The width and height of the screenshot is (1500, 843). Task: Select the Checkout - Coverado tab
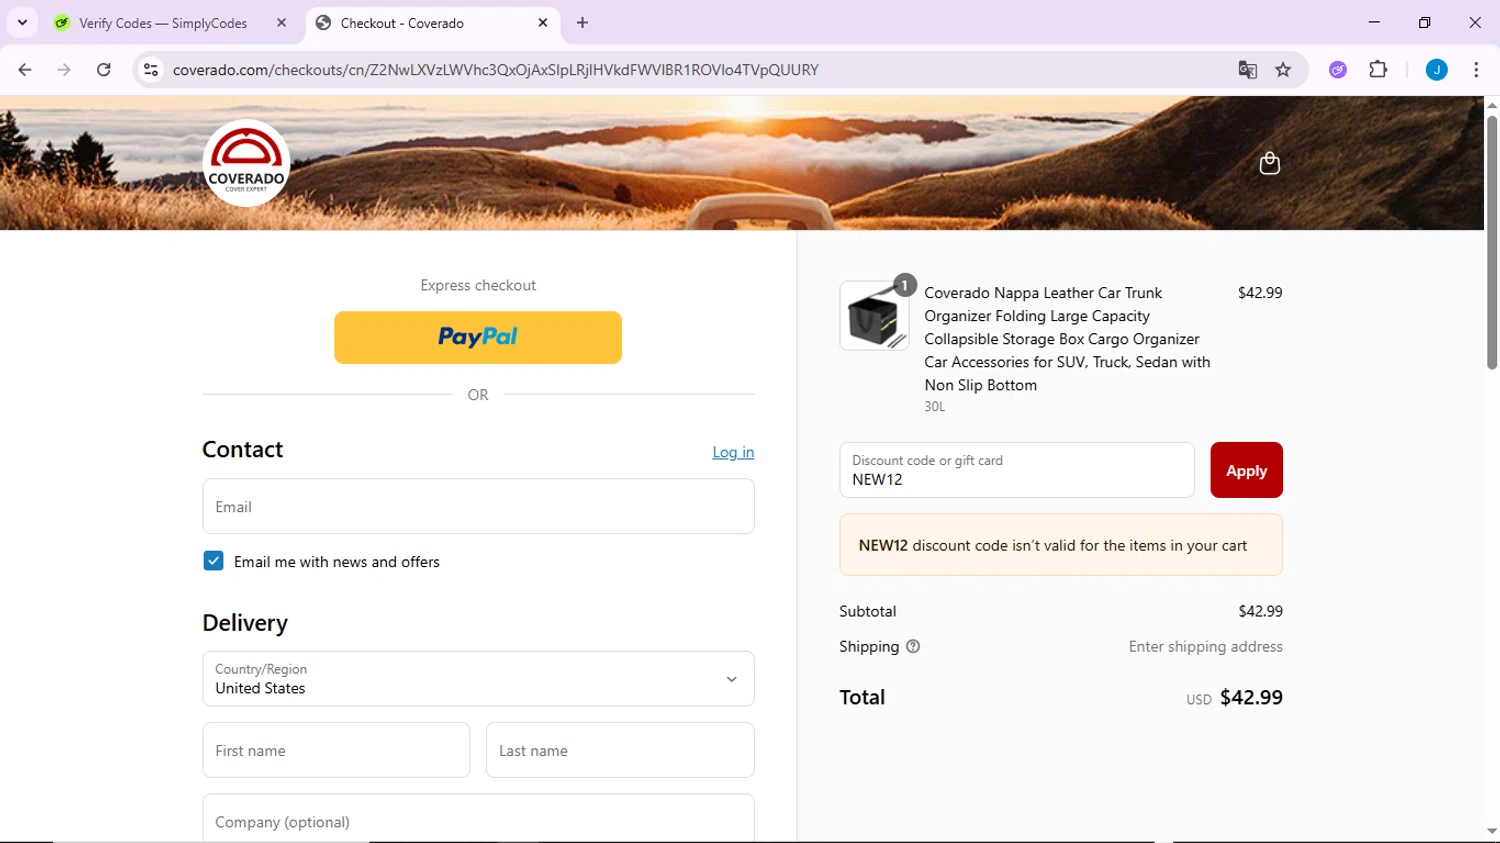(x=432, y=23)
